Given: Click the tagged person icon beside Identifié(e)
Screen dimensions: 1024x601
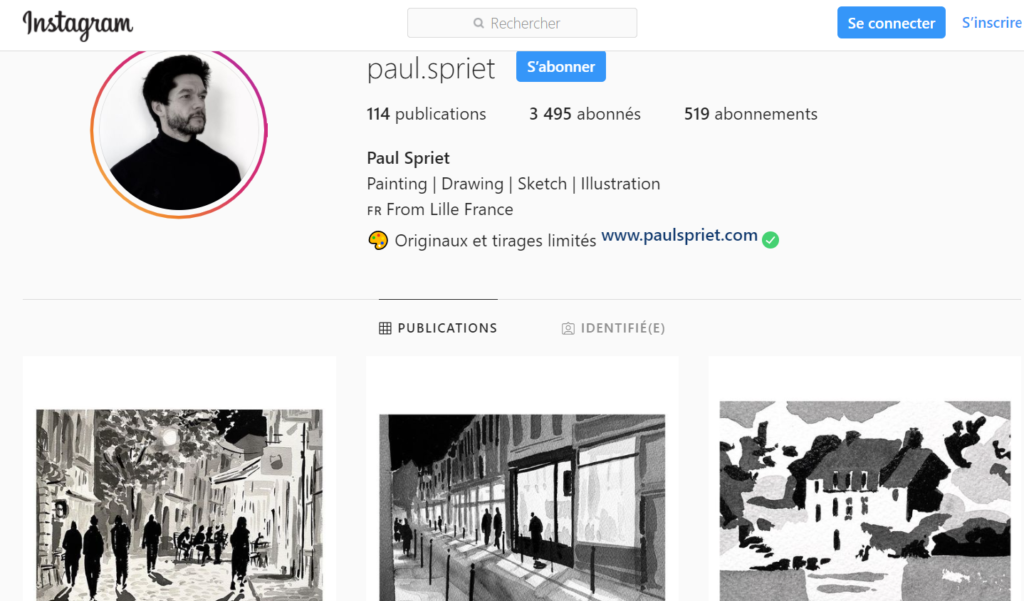Looking at the screenshot, I should (x=568, y=329).
